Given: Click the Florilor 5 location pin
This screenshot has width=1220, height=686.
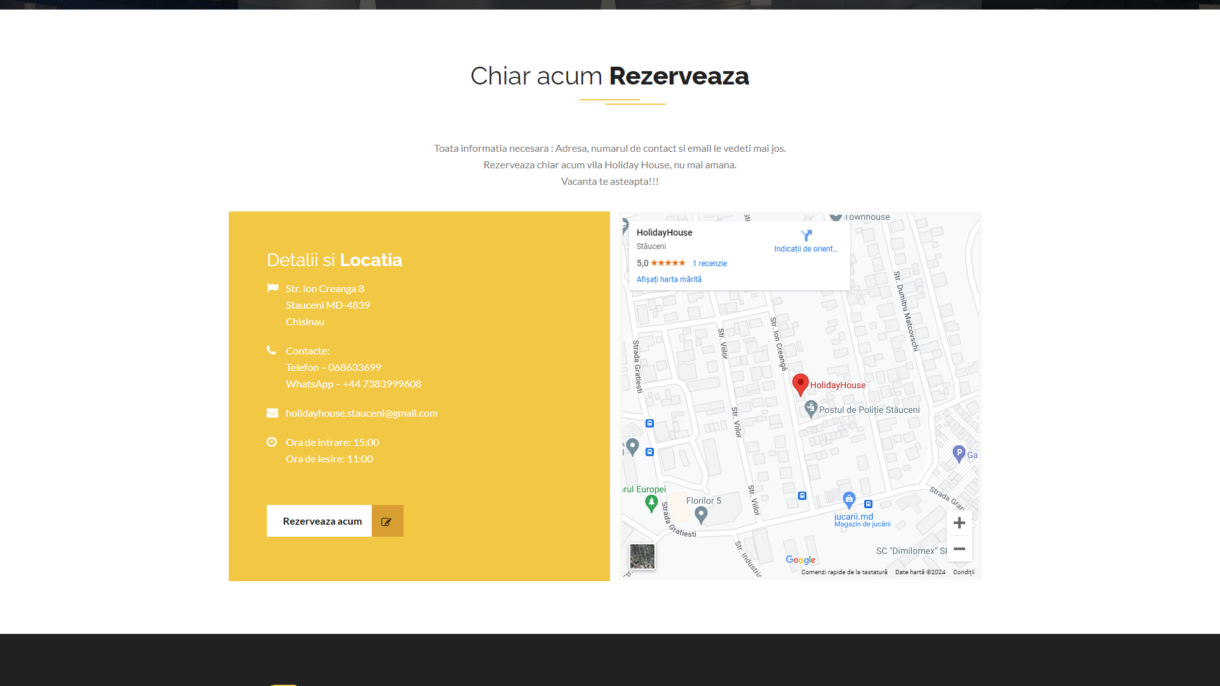Looking at the screenshot, I should point(701,515).
